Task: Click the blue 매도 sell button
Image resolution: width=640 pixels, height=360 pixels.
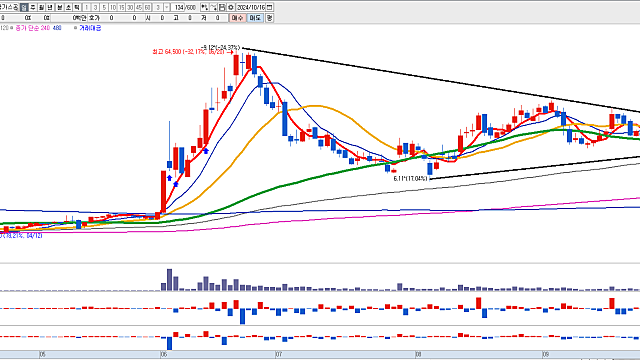Action: click(x=255, y=18)
